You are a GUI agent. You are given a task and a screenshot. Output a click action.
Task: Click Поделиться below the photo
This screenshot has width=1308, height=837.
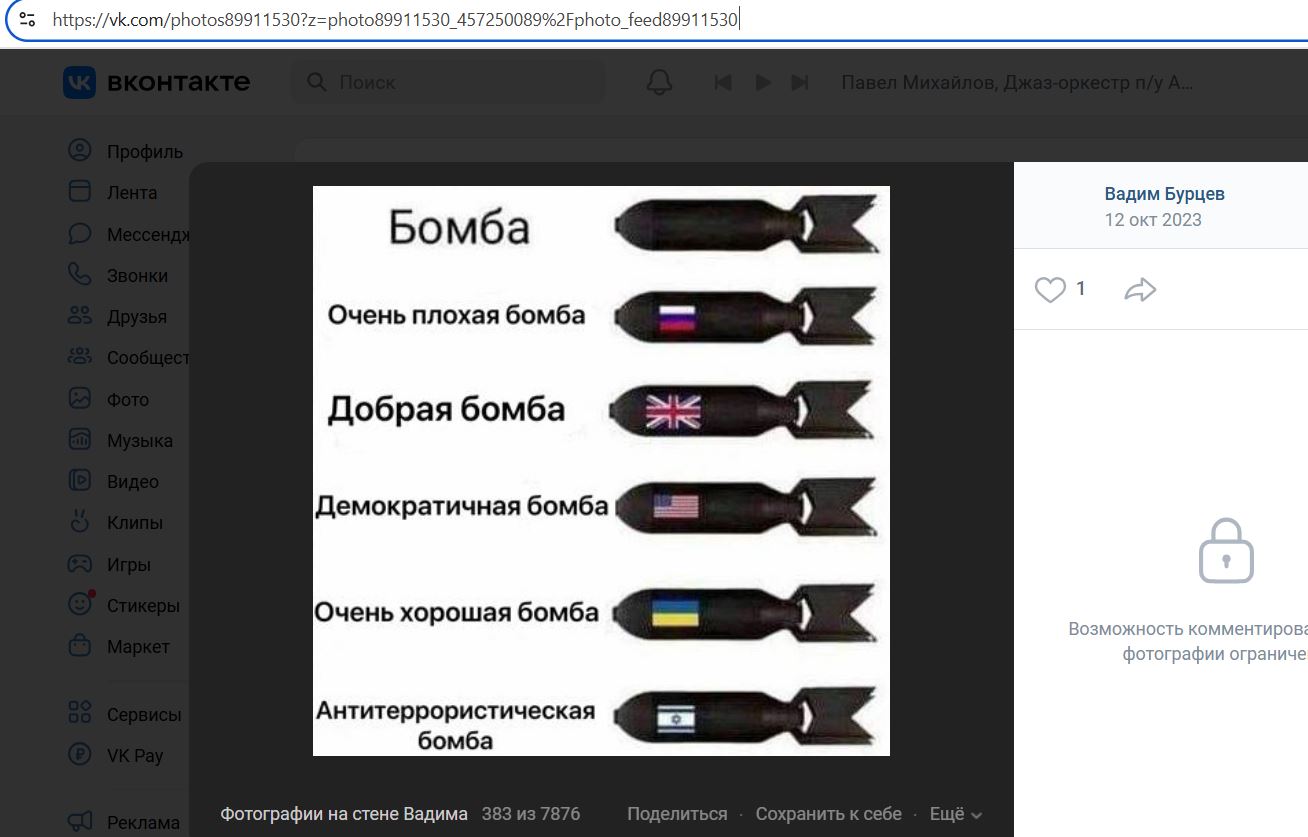[677, 814]
